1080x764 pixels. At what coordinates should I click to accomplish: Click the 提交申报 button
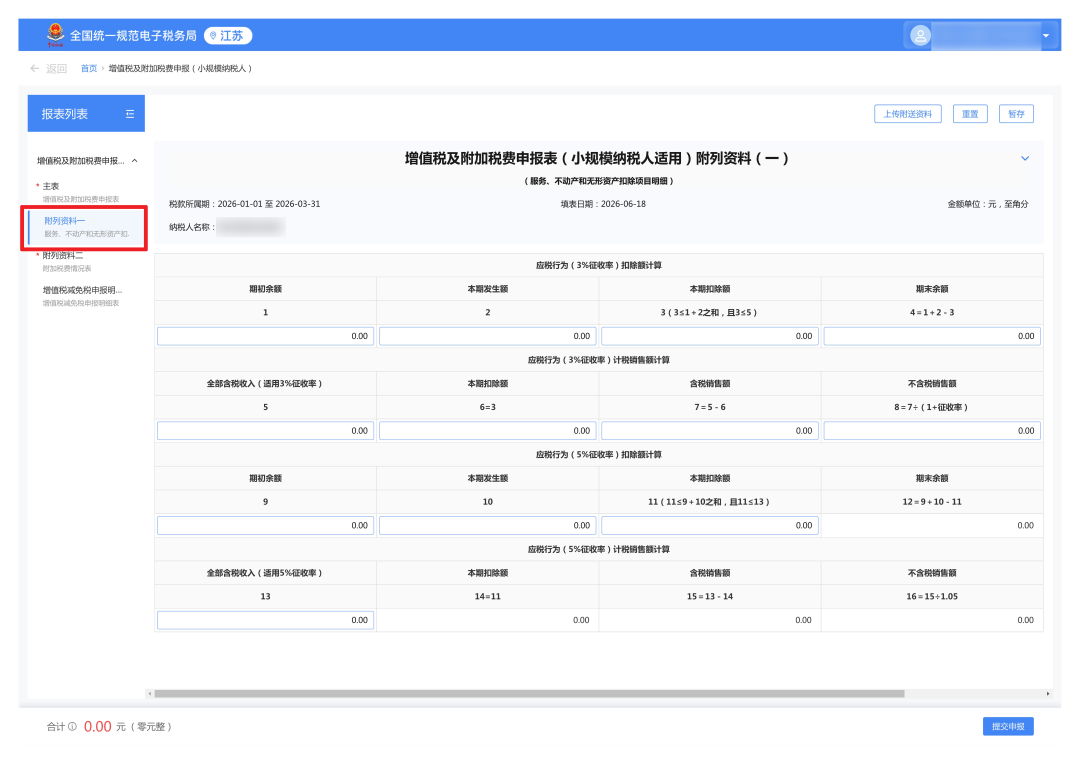pyautogui.click(x=1008, y=726)
